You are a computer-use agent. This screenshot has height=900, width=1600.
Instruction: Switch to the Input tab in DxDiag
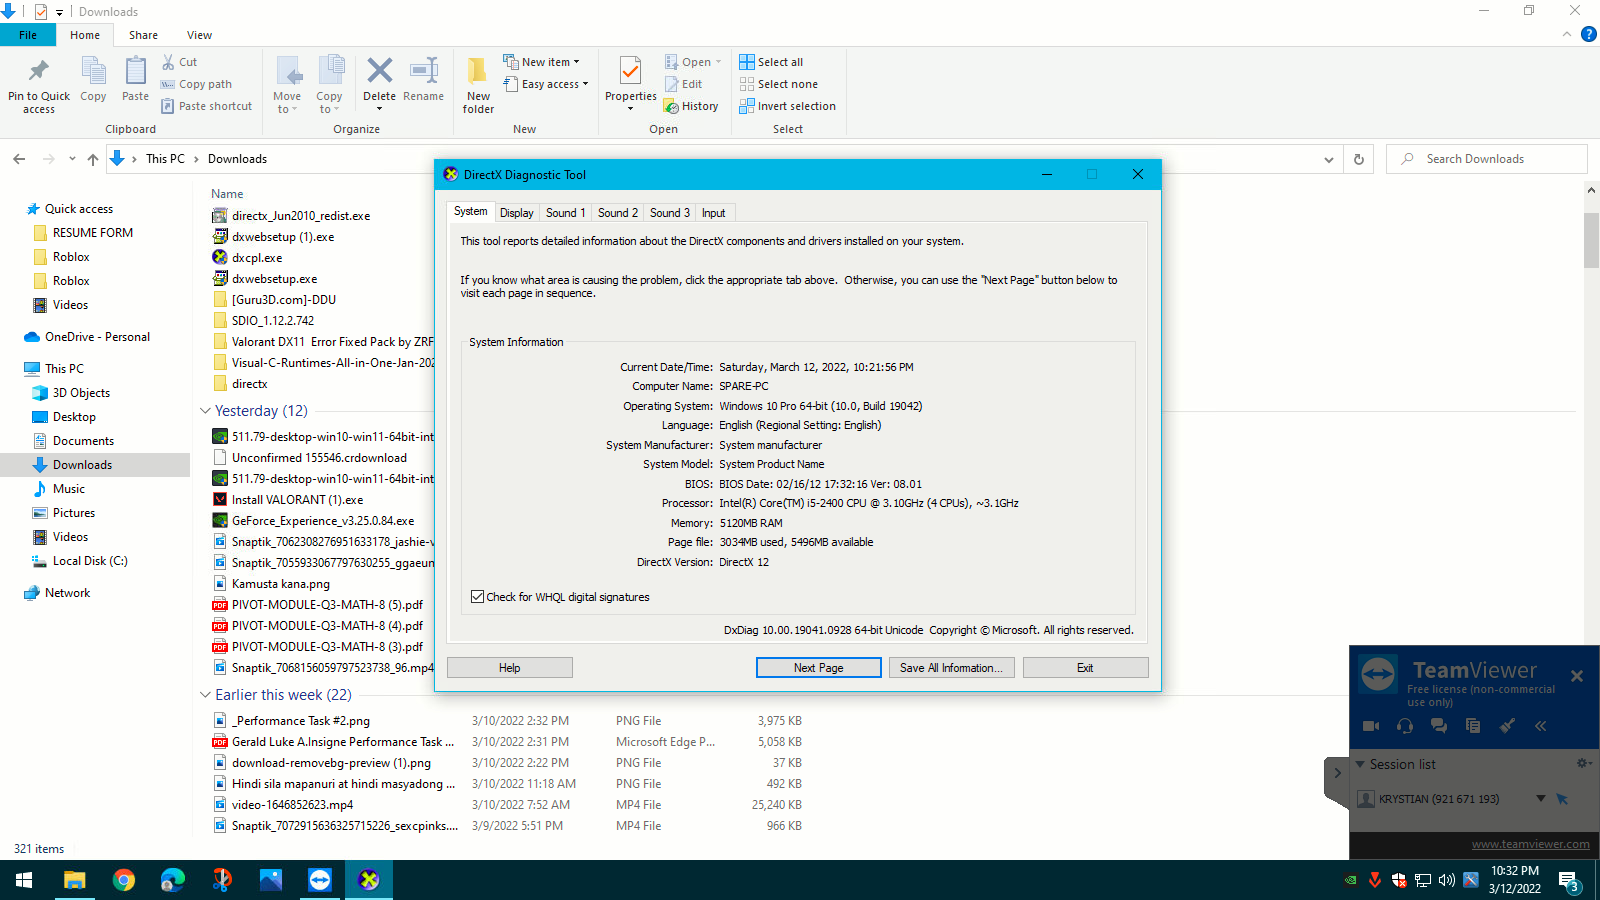pyautogui.click(x=713, y=213)
